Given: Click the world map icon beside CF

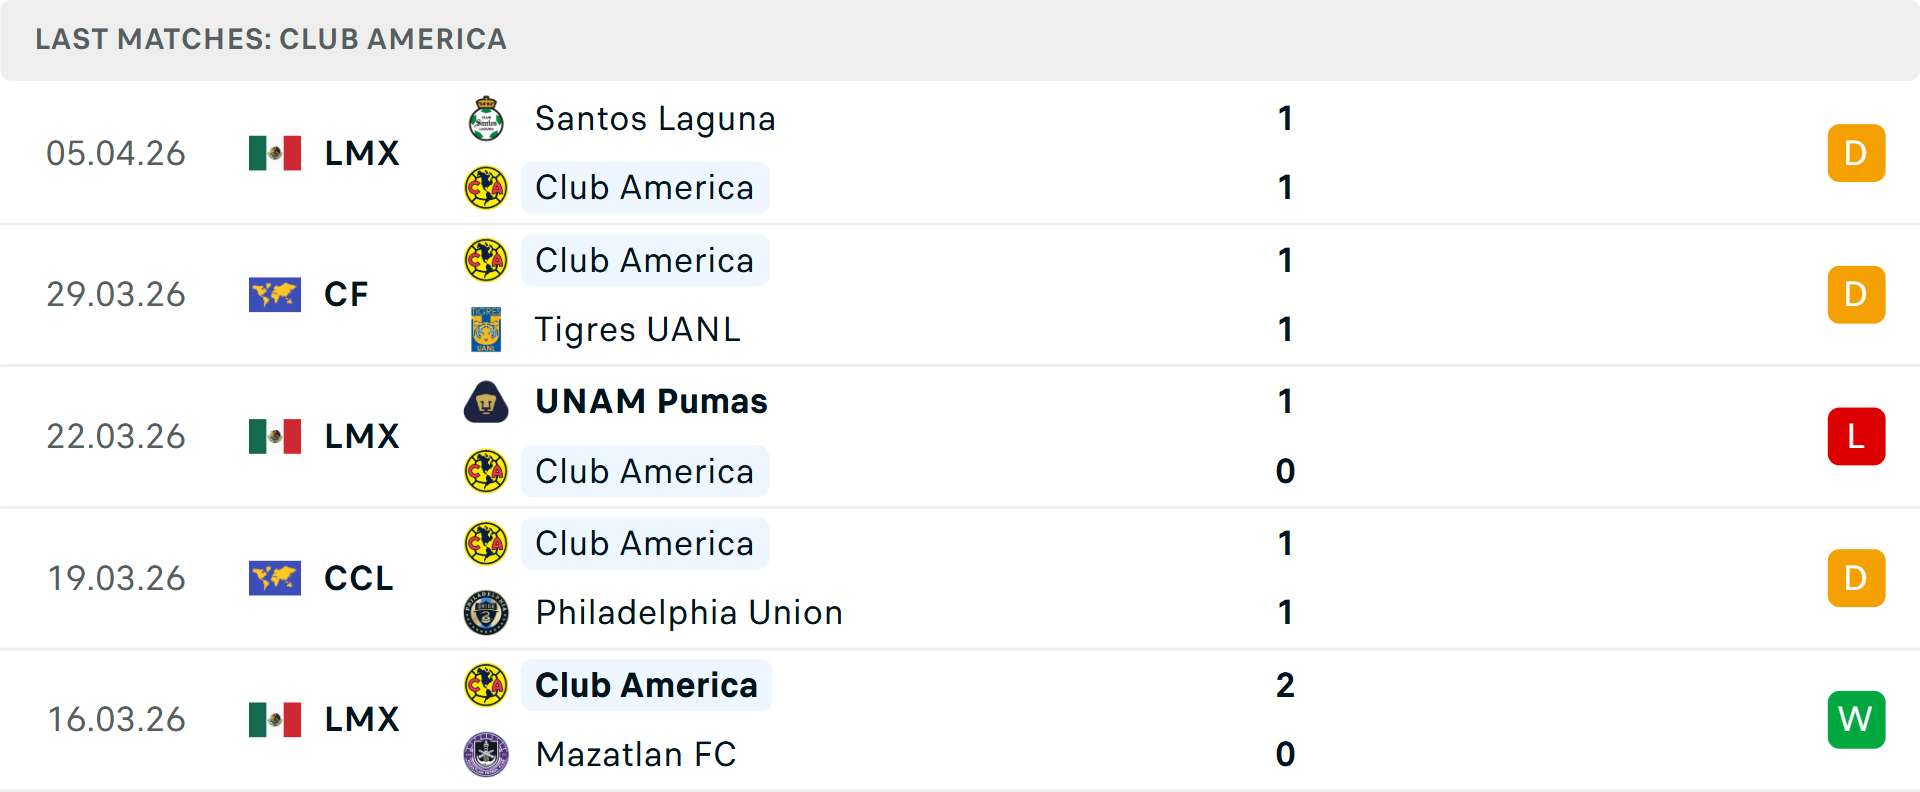Looking at the screenshot, I should [x=275, y=294].
